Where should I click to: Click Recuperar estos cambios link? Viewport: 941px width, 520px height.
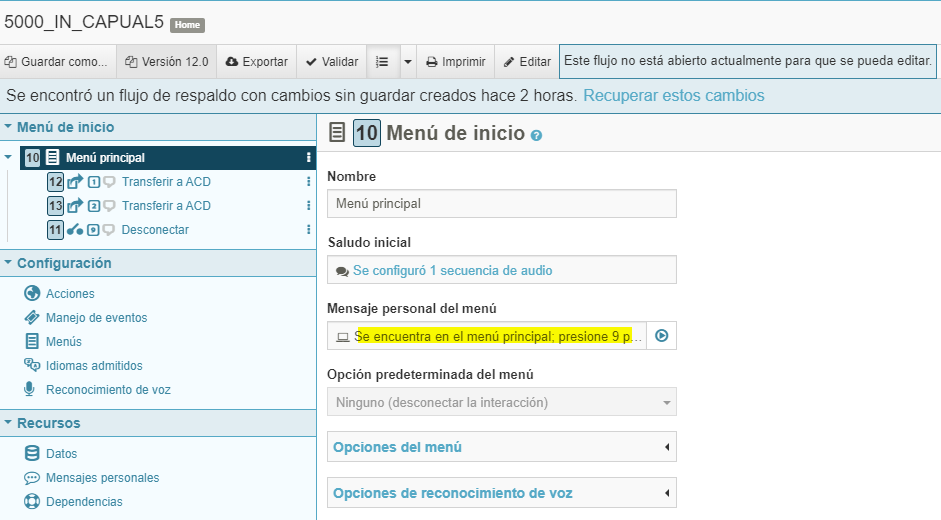point(673,95)
